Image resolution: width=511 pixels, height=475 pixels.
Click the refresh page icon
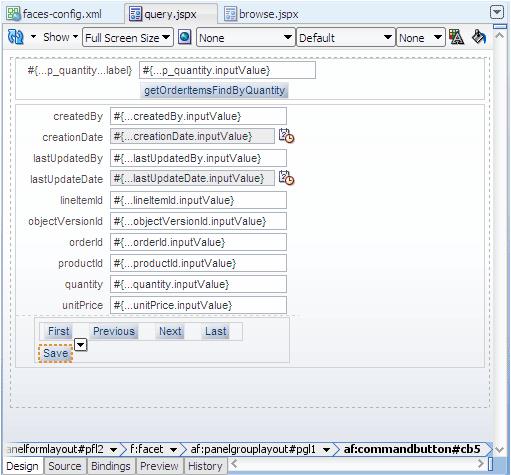coord(16,37)
